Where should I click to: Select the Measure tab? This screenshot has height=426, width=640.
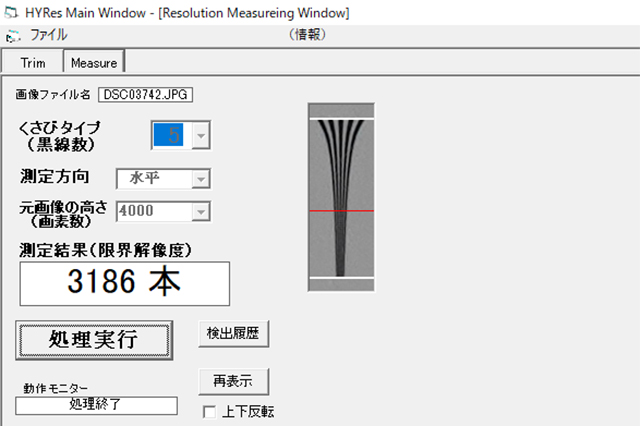93,62
